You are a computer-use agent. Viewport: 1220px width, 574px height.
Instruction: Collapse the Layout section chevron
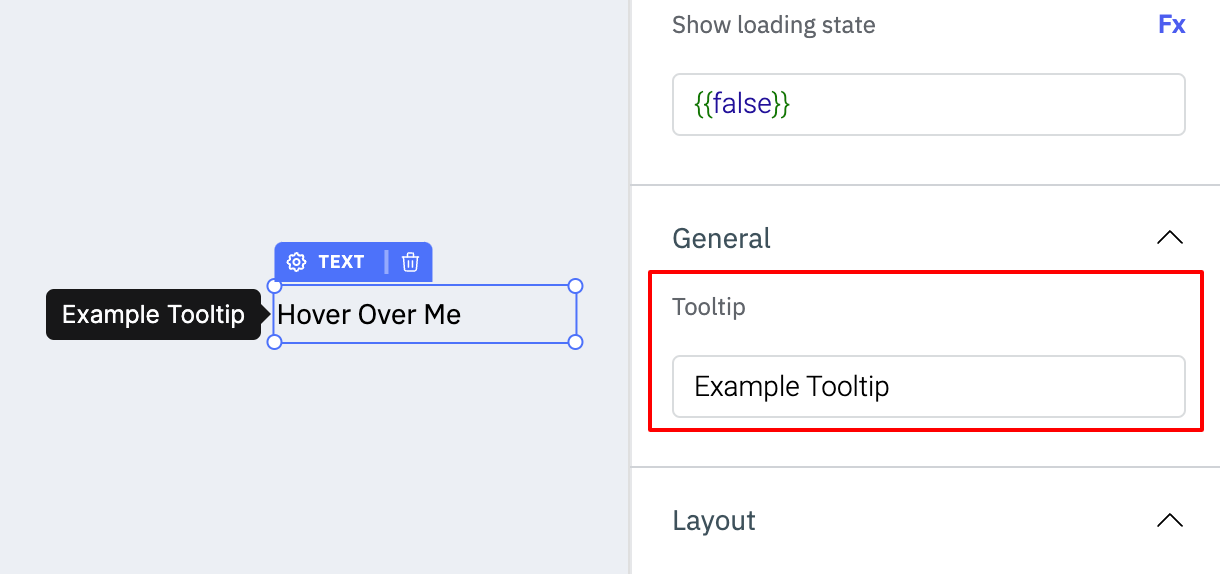pyautogui.click(x=1169, y=520)
